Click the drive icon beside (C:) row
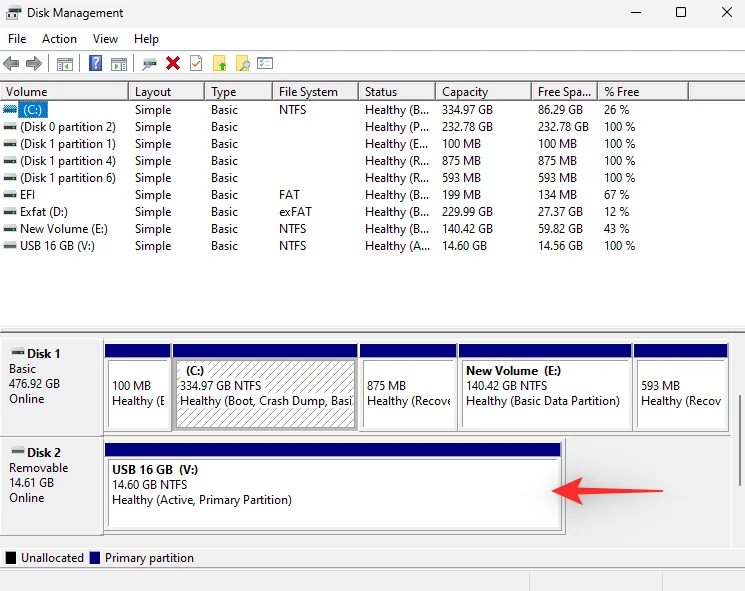 pyautogui.click(x=10, y=110)
